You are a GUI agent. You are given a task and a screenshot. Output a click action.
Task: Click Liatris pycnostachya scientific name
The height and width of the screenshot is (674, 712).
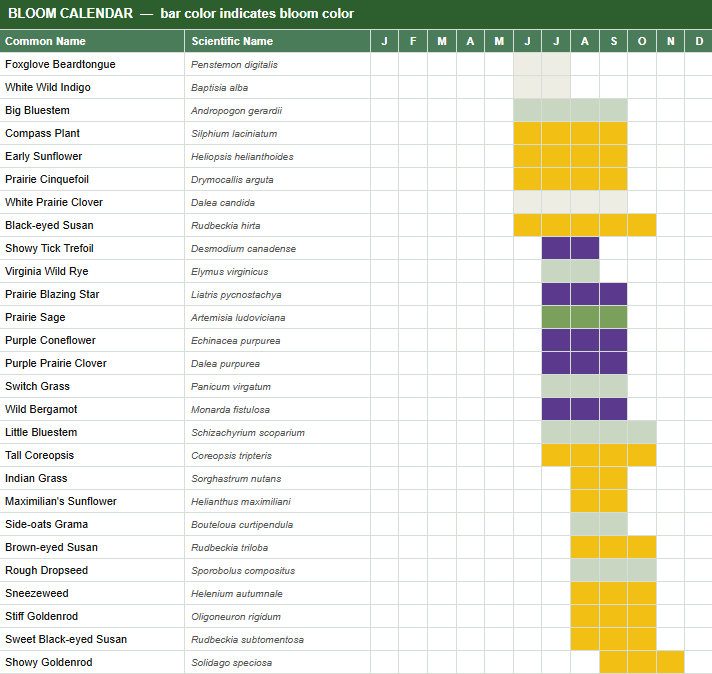[277, 294]
